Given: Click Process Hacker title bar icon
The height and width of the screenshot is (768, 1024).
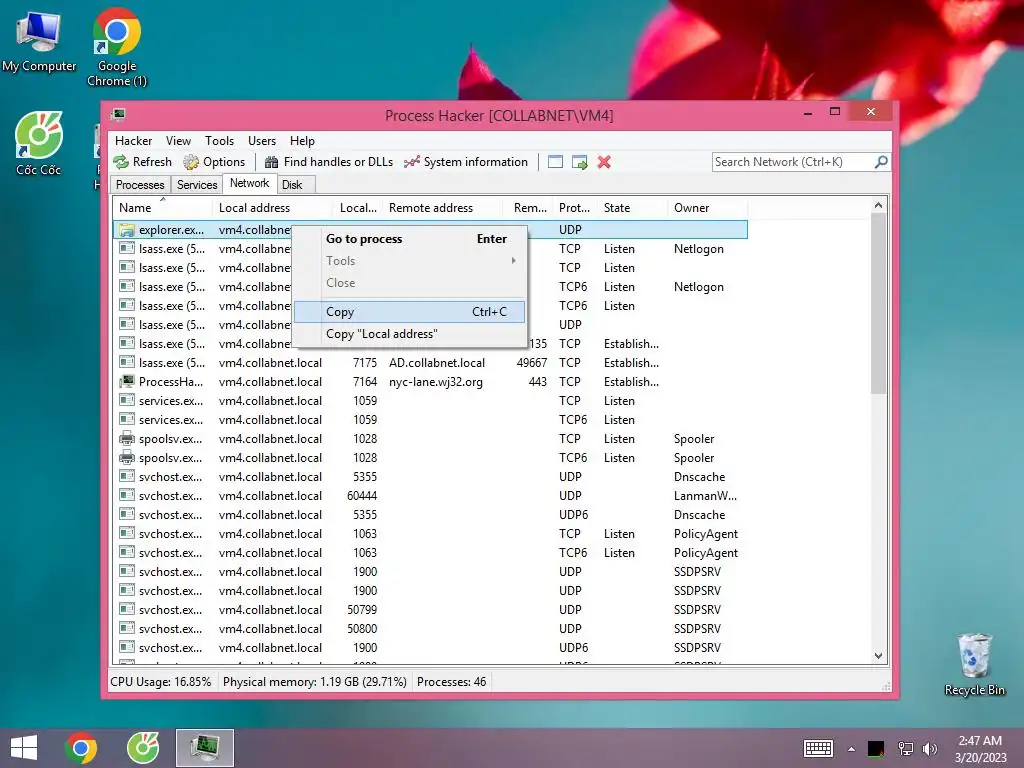Looking at the screenshot, I should [118, 115].
